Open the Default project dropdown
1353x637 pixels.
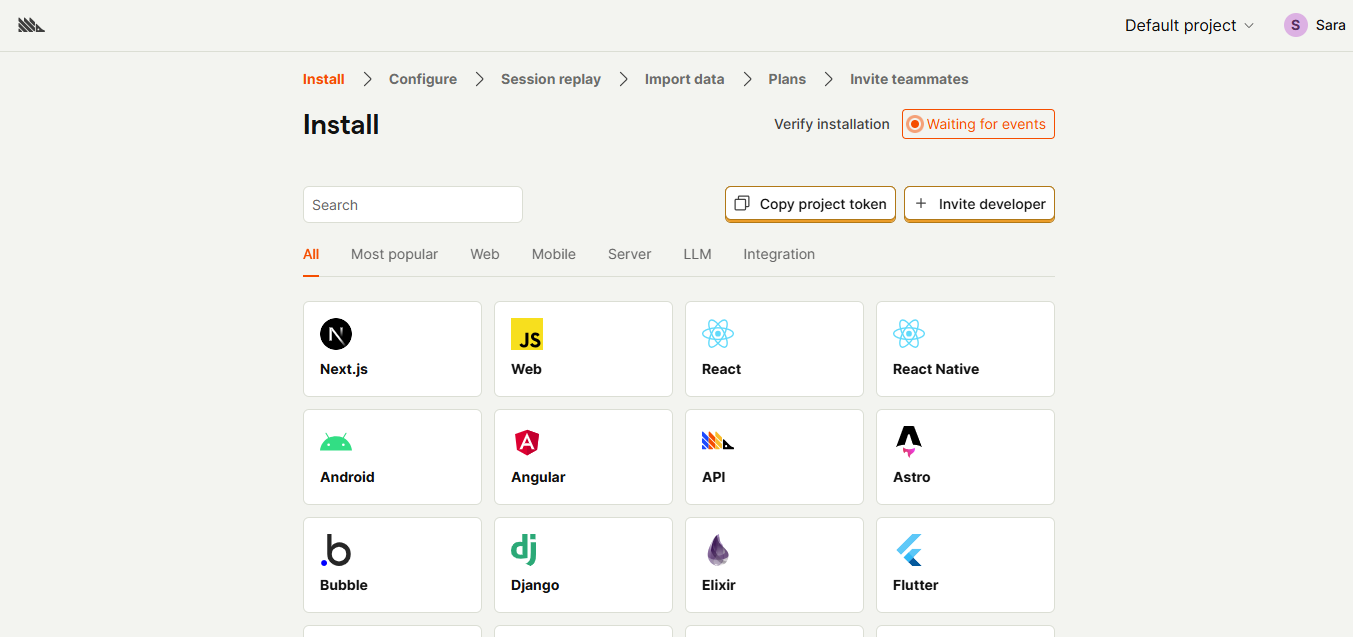click(x=1189, y=25)
